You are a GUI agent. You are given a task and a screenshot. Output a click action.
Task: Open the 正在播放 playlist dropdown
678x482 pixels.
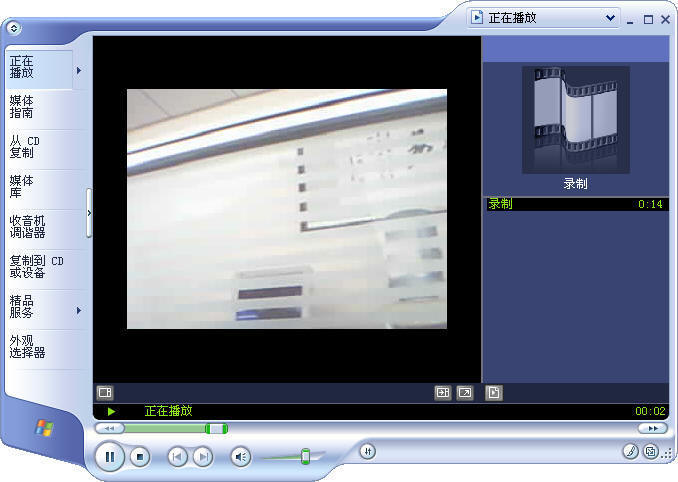point(611,17)
